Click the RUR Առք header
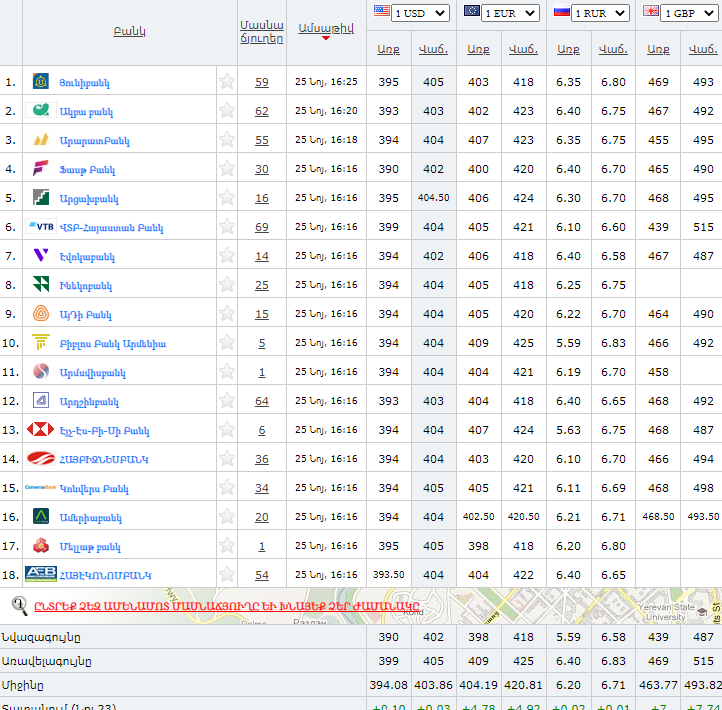 pyautogui.click(x=568, y=49)
